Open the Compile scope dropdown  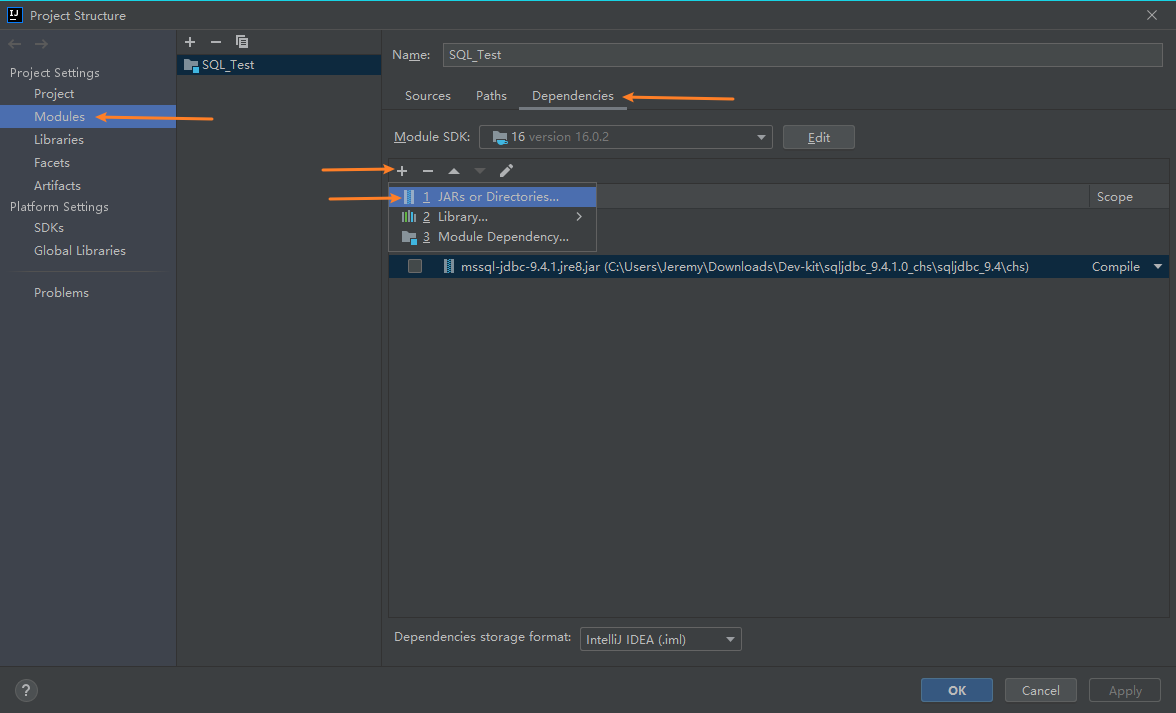click(x=1157, y=266)
